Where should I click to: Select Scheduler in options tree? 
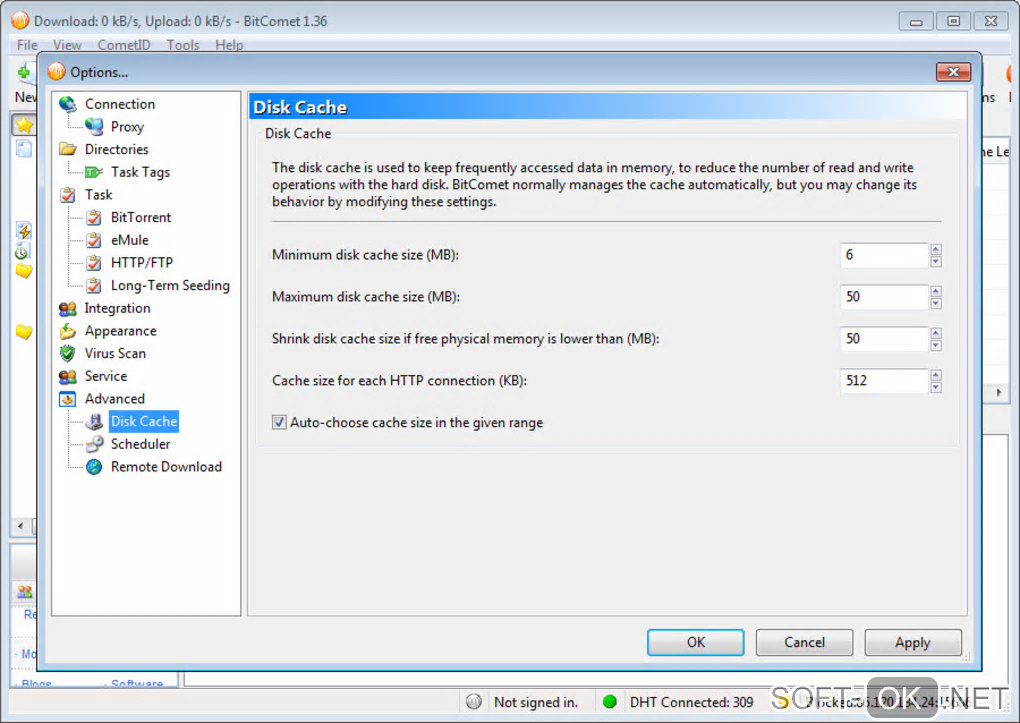click(141, 444)
